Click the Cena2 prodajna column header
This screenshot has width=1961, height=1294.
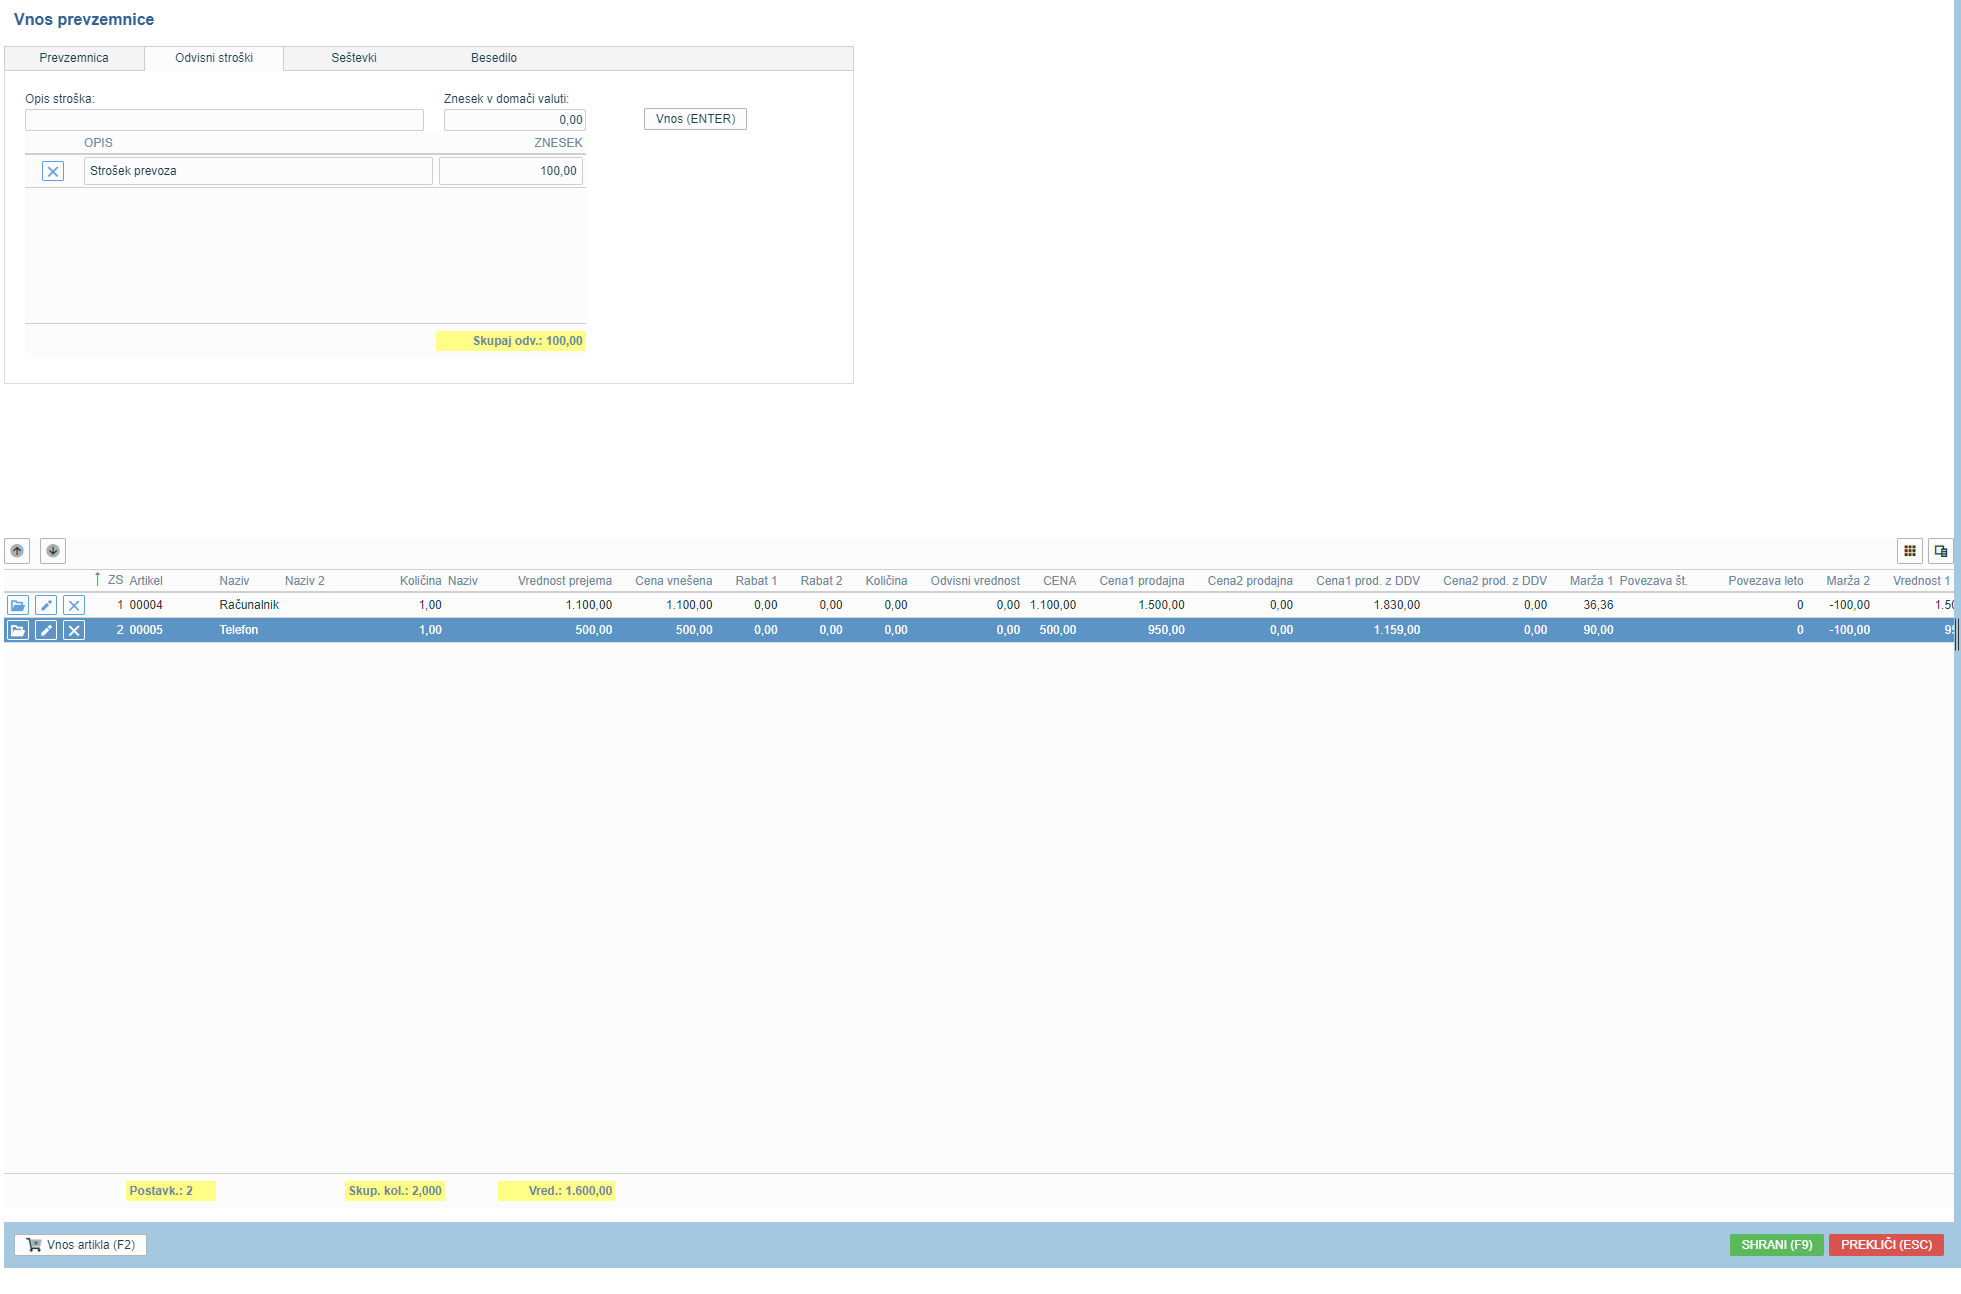pyautogui.click(x=1250, y=581)
